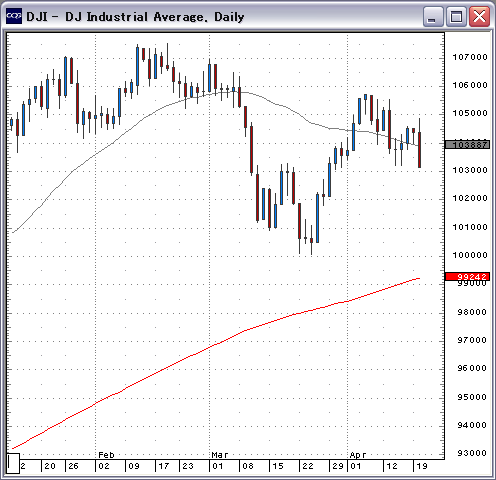Click the Apr month label on time axis
496x480 pixels.
pyautogui.click(x=358, y=455)
